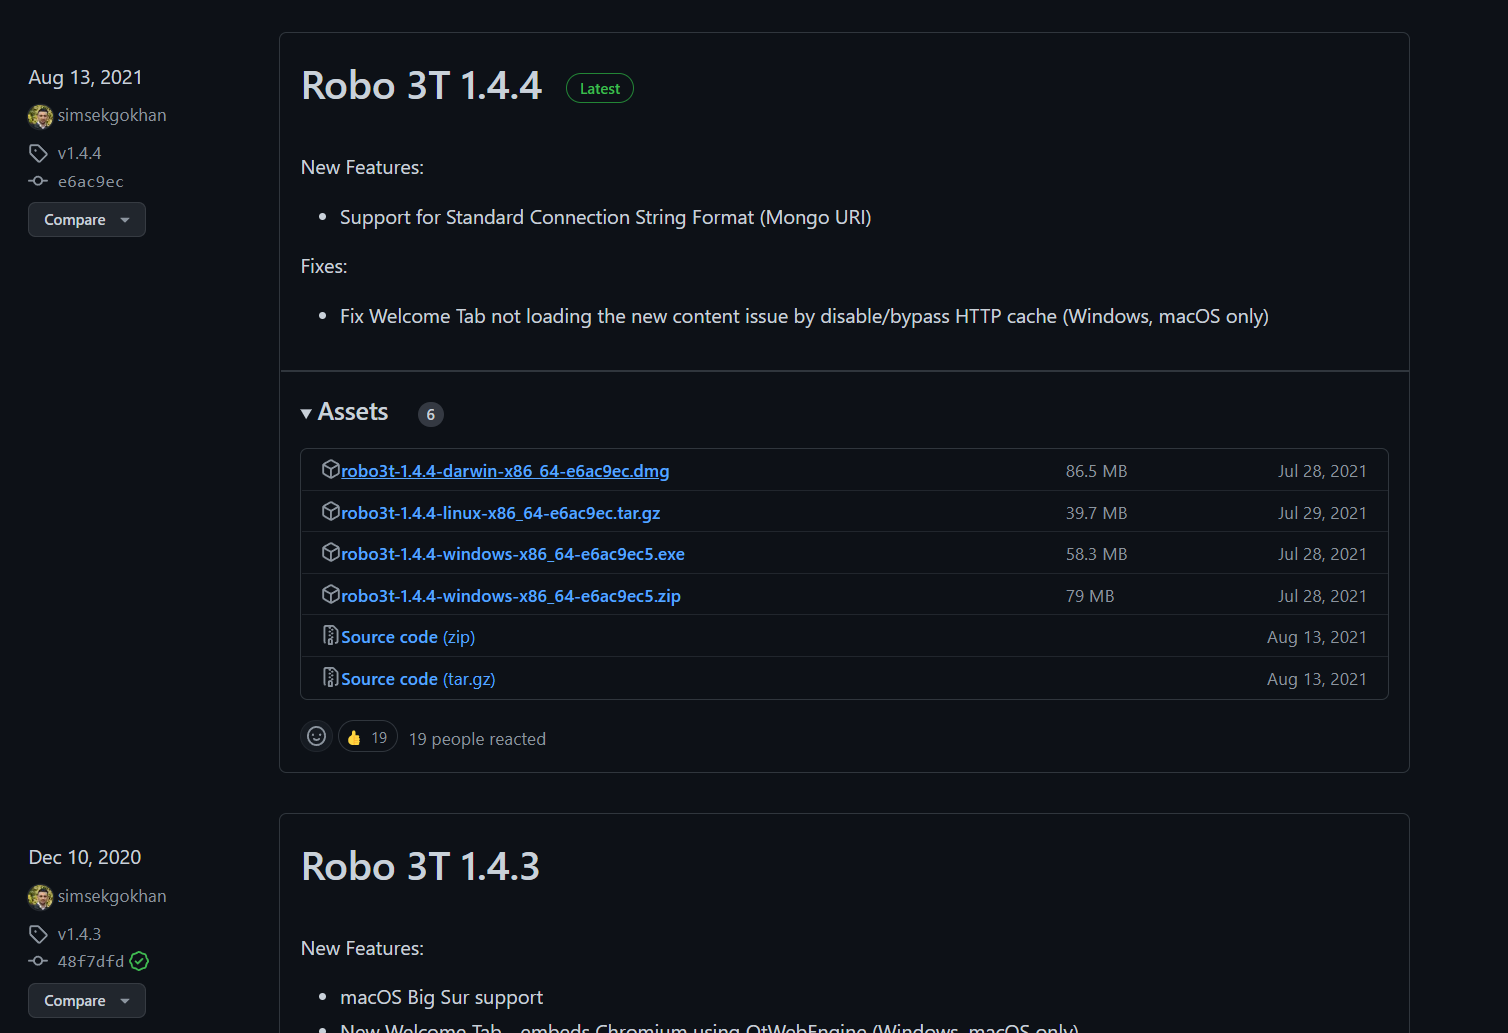Click package icon for the linux tar.gz asset
Image resolution: width=1508 pixels, height=1033 pixels.
point(331,511)
